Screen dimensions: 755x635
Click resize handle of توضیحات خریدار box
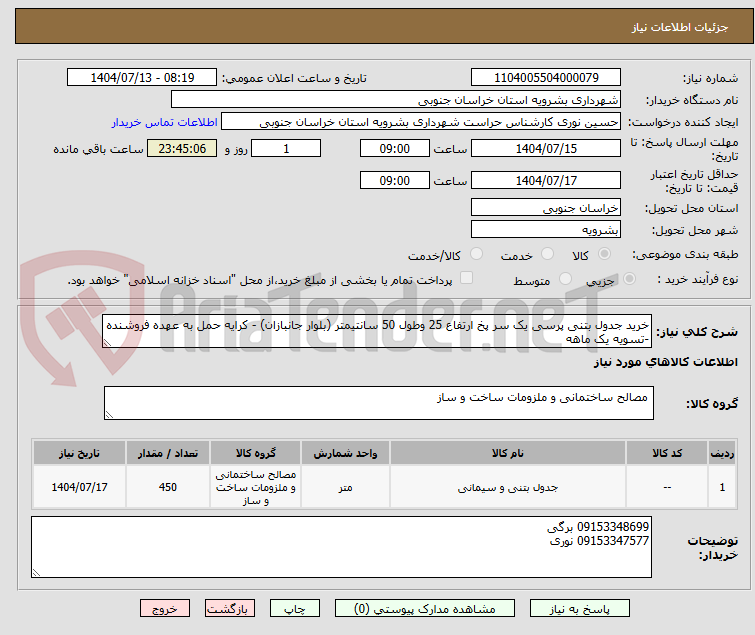point(36,573)
